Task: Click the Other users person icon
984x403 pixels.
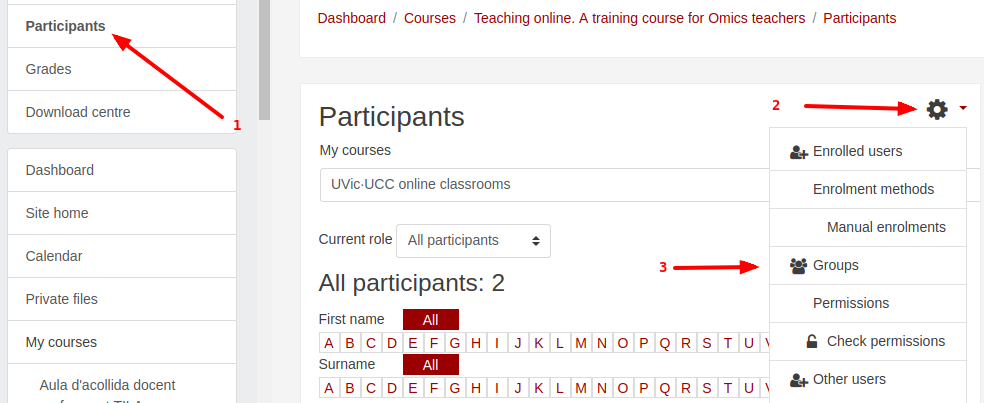Action: 798,380
